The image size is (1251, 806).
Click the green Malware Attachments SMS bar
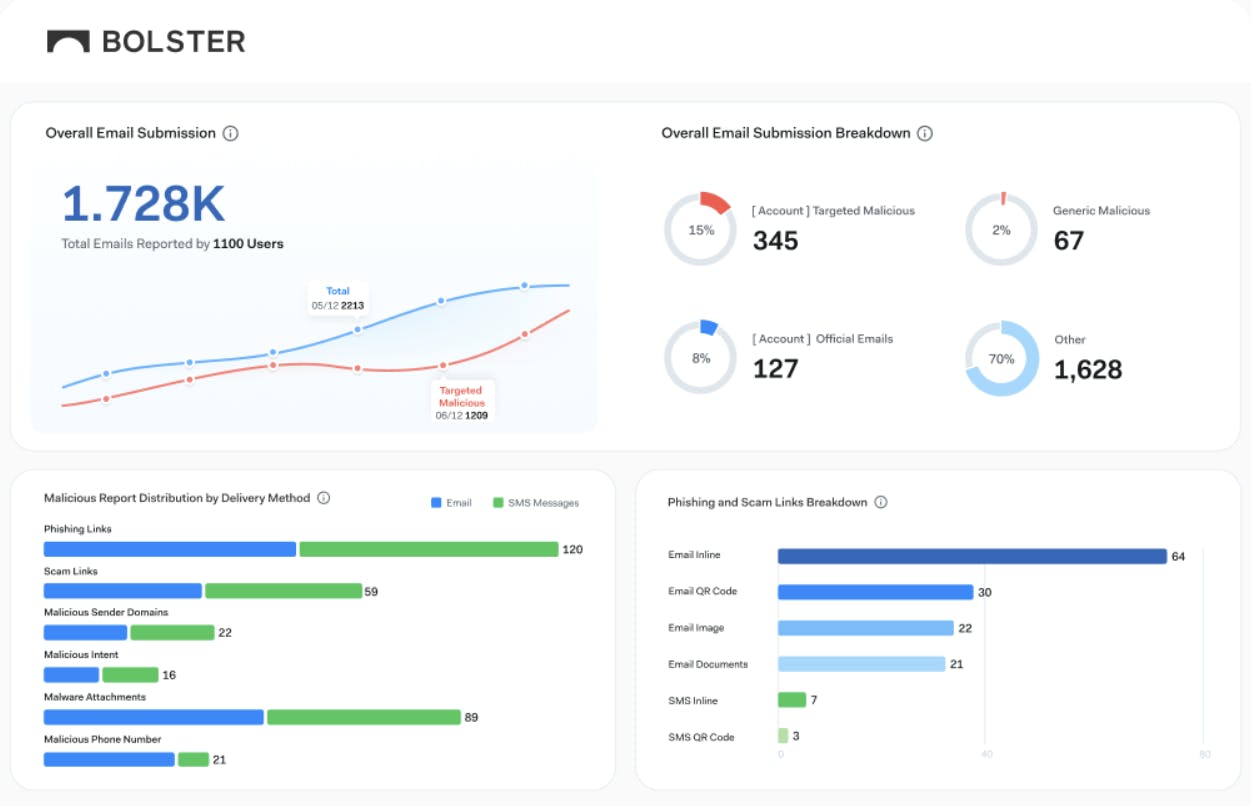pos(363,717)
